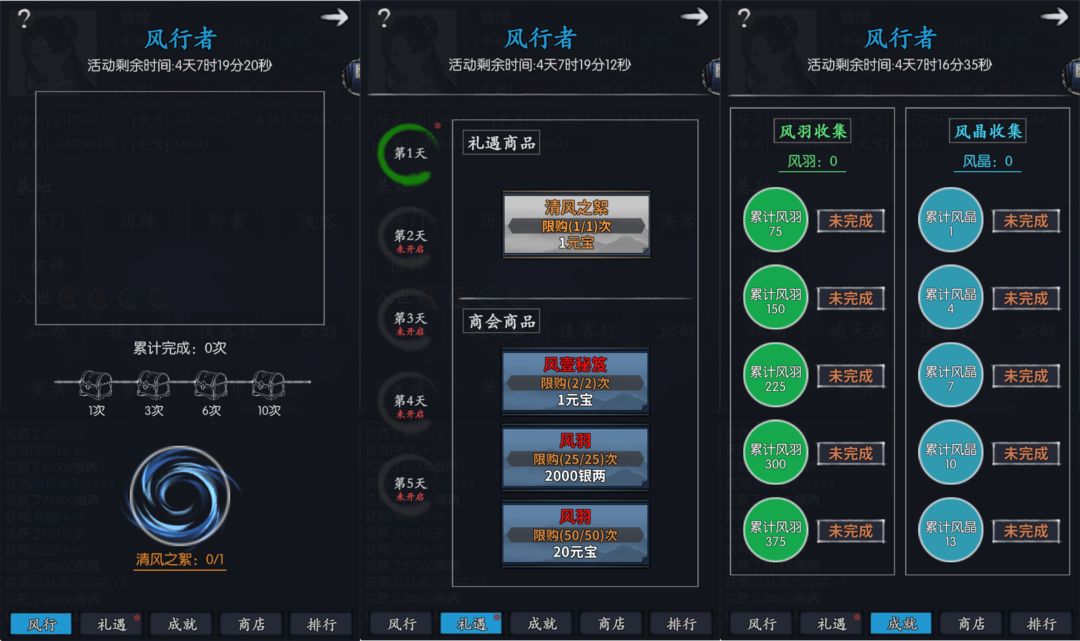Viewport: 1080px width, 641px height.
Task: Click the green 累计风羽 75 badge
Action: pos(776,220)
